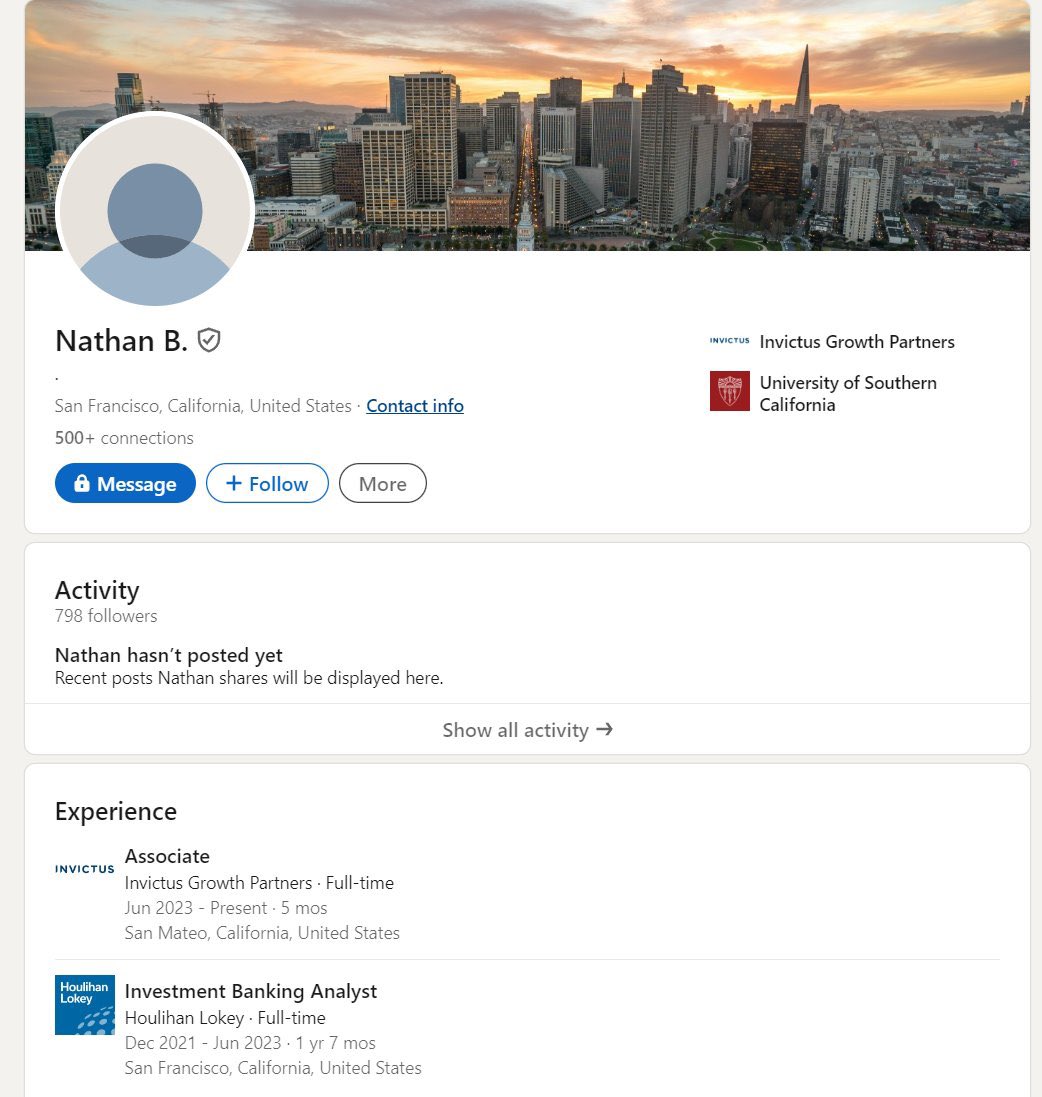Send a message with the Message button
Viewport: 1042px width, 1097px height.
125,483
